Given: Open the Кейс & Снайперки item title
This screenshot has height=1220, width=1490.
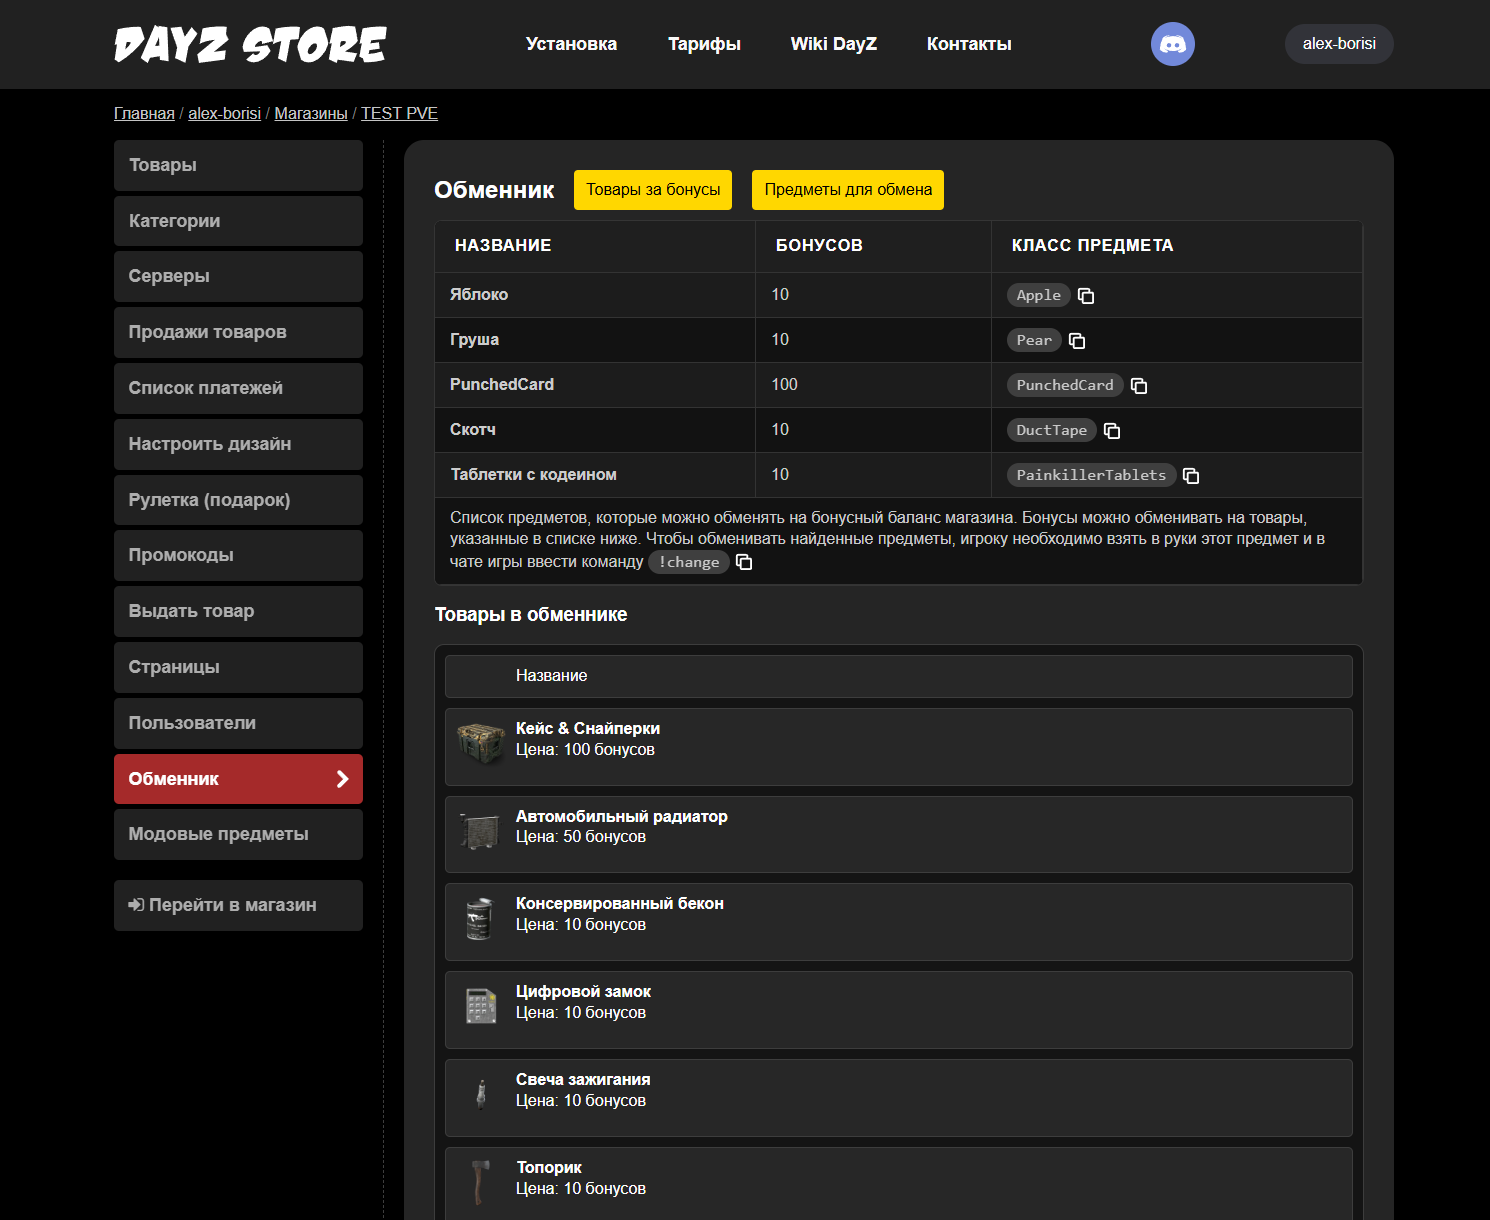Looking at the screenshot, I should pyautogui.click(x=588, y=728).
